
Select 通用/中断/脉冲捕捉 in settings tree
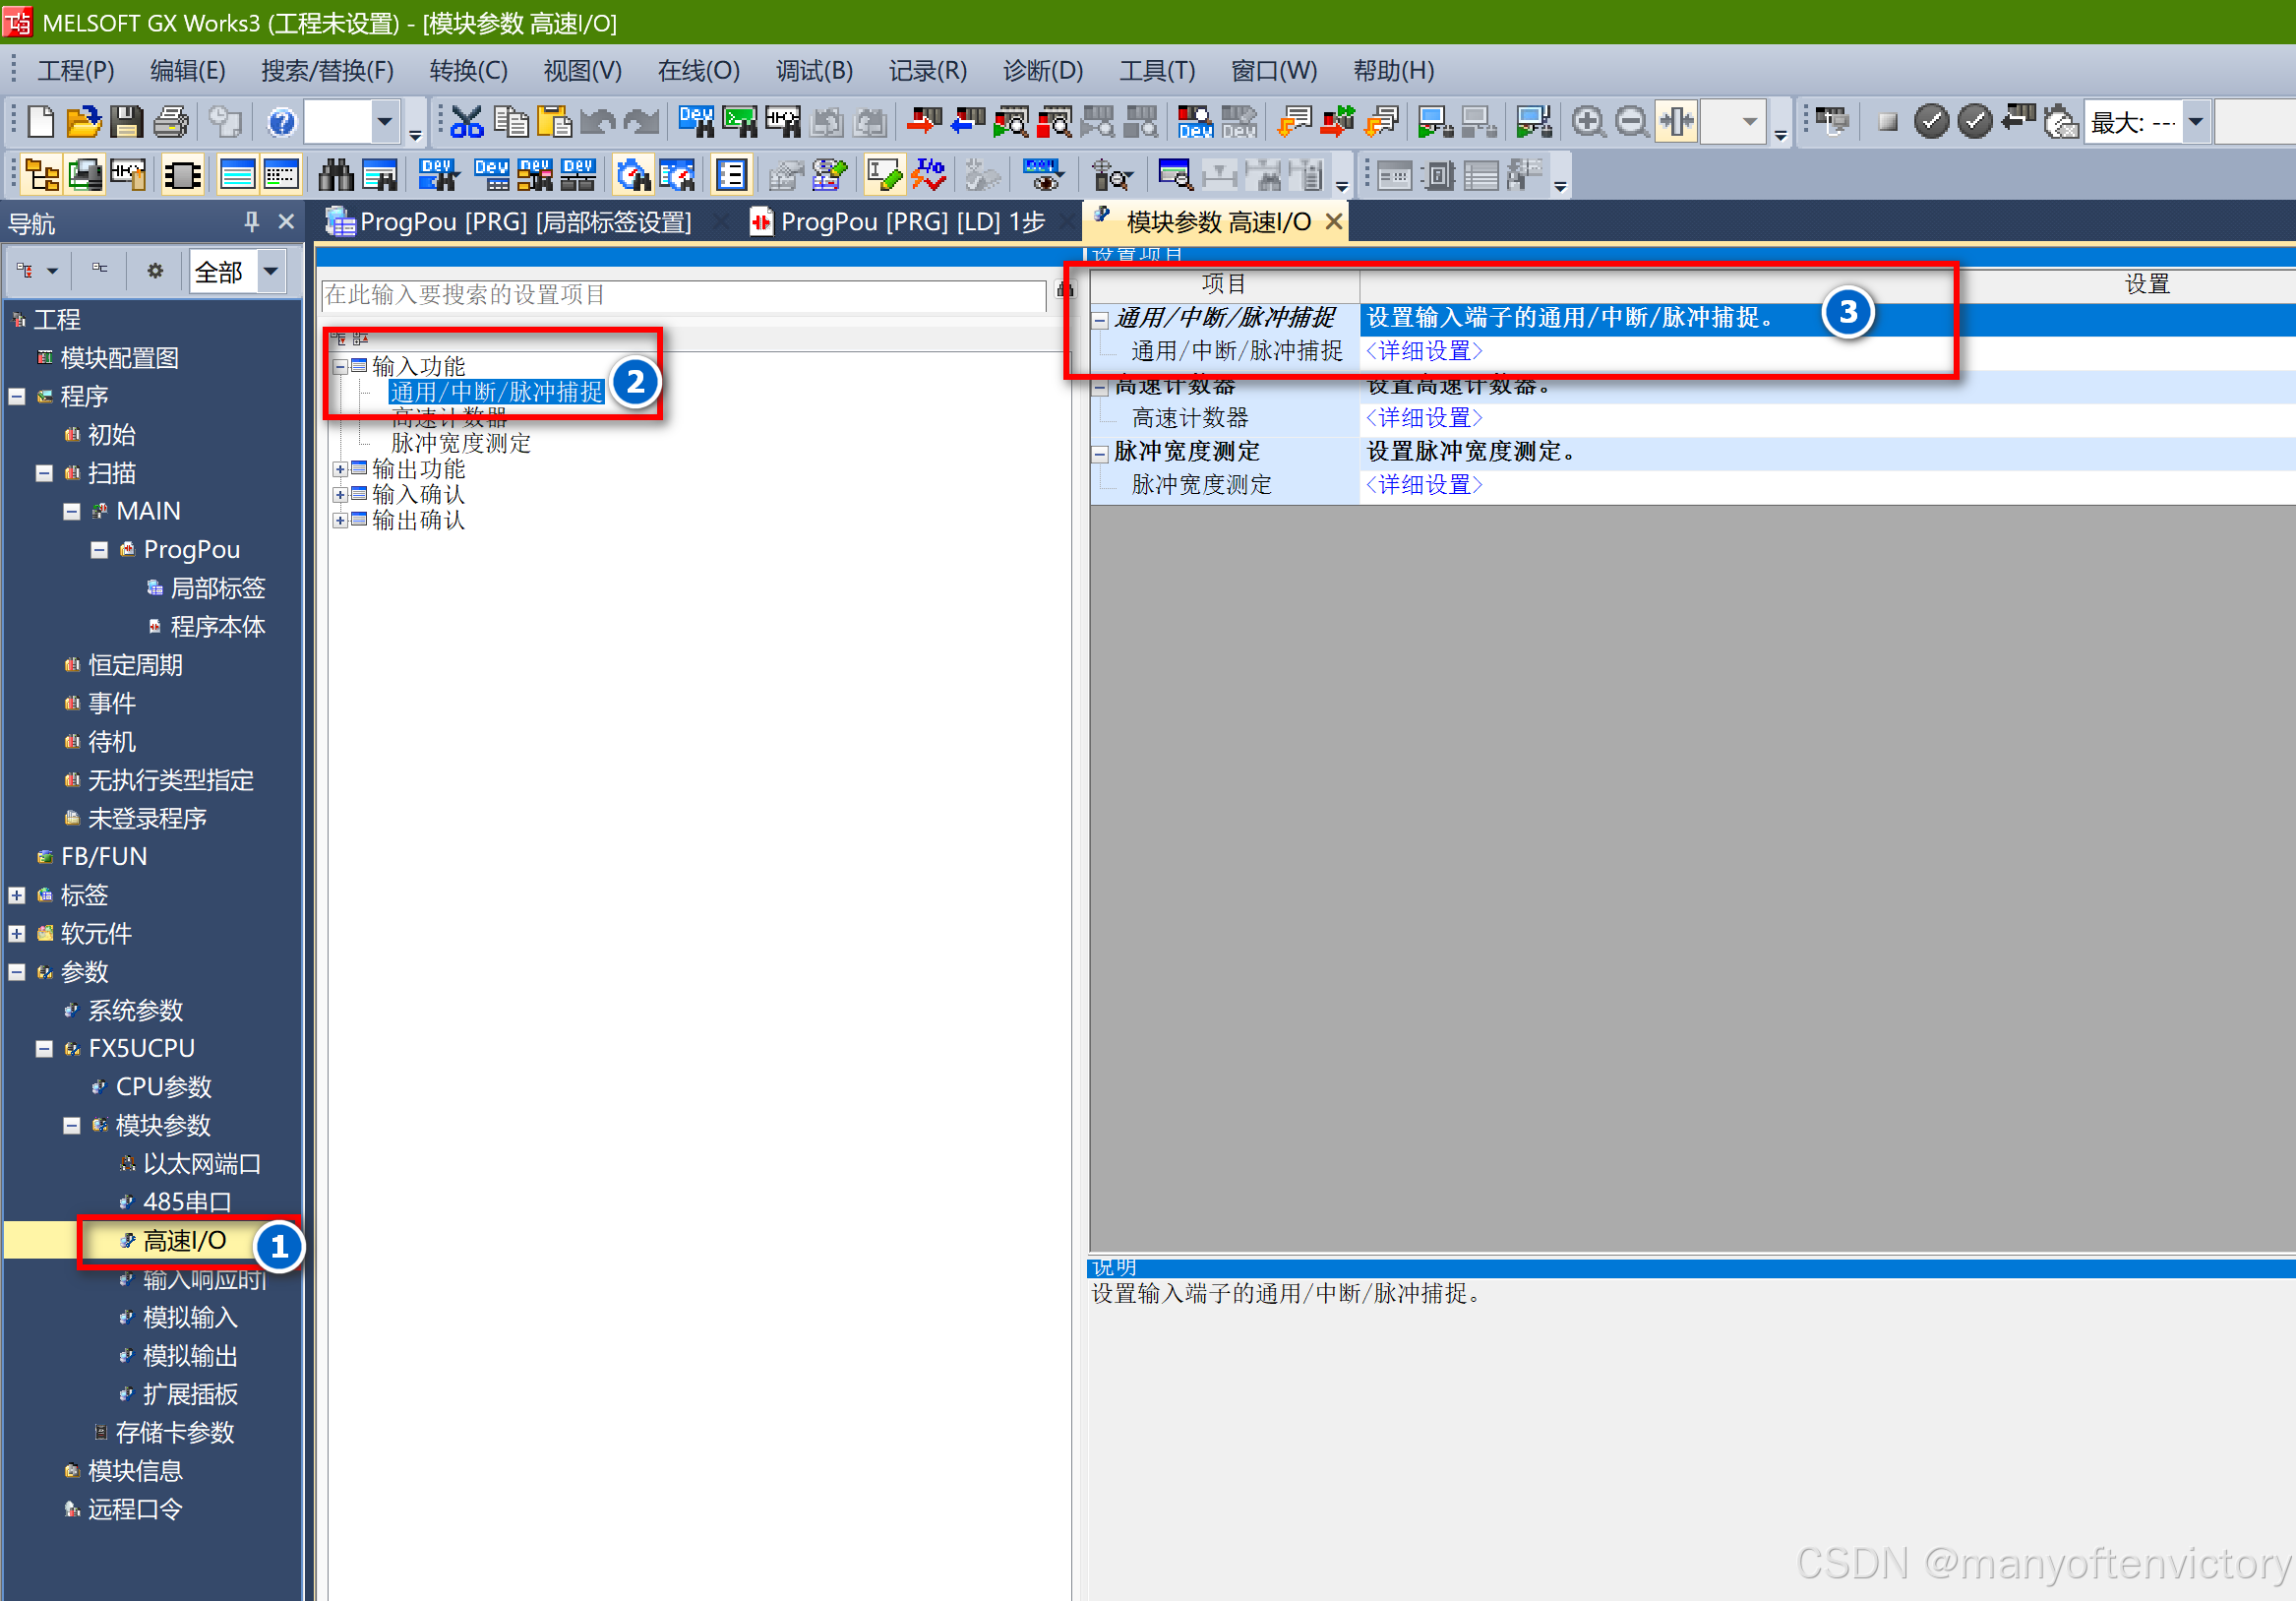tap(496, 392)
